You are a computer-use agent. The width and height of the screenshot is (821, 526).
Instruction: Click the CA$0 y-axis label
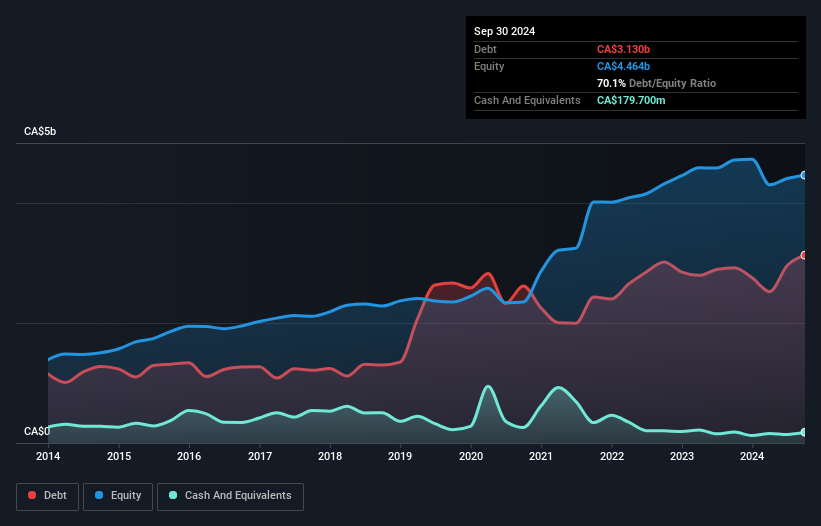(x=37, y=431)
